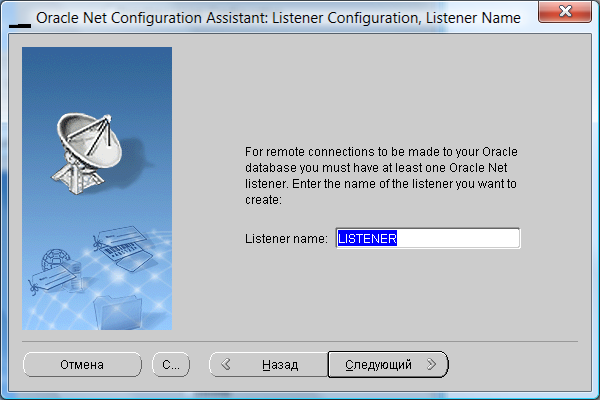Open help via the С... button
Image resolution: width=600 pixels, height=400 pixels.
(171, 364)
